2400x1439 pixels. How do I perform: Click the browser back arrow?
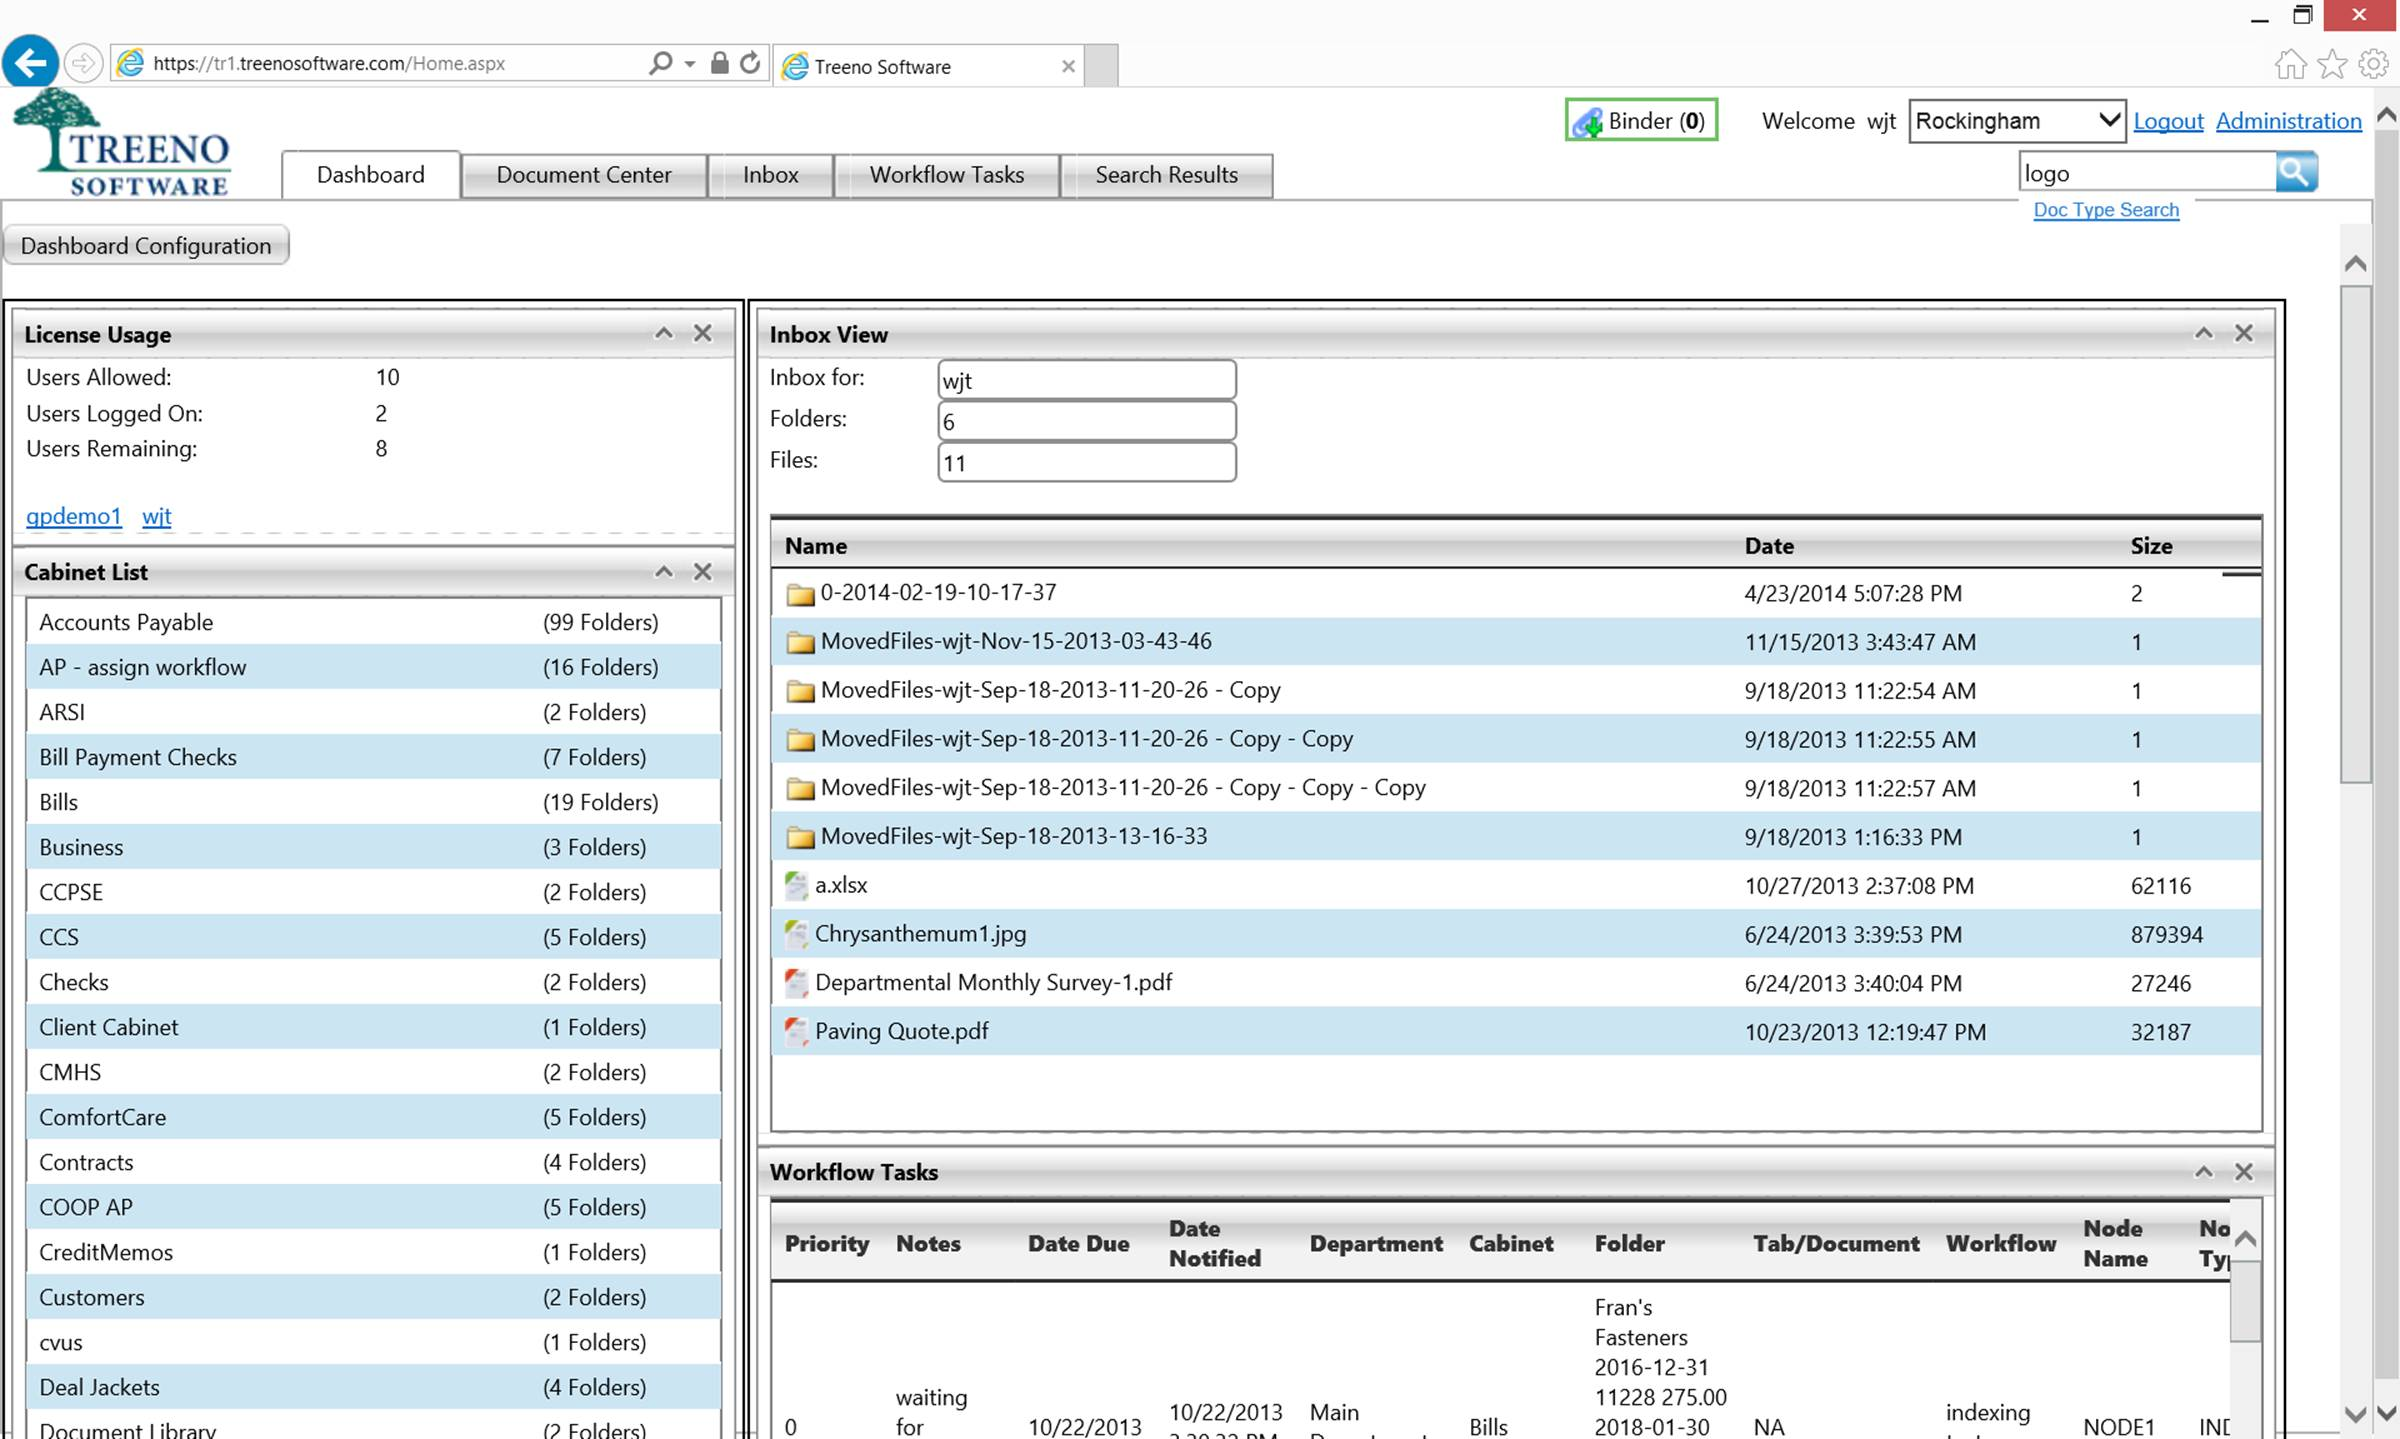click(x=30, y=63)
